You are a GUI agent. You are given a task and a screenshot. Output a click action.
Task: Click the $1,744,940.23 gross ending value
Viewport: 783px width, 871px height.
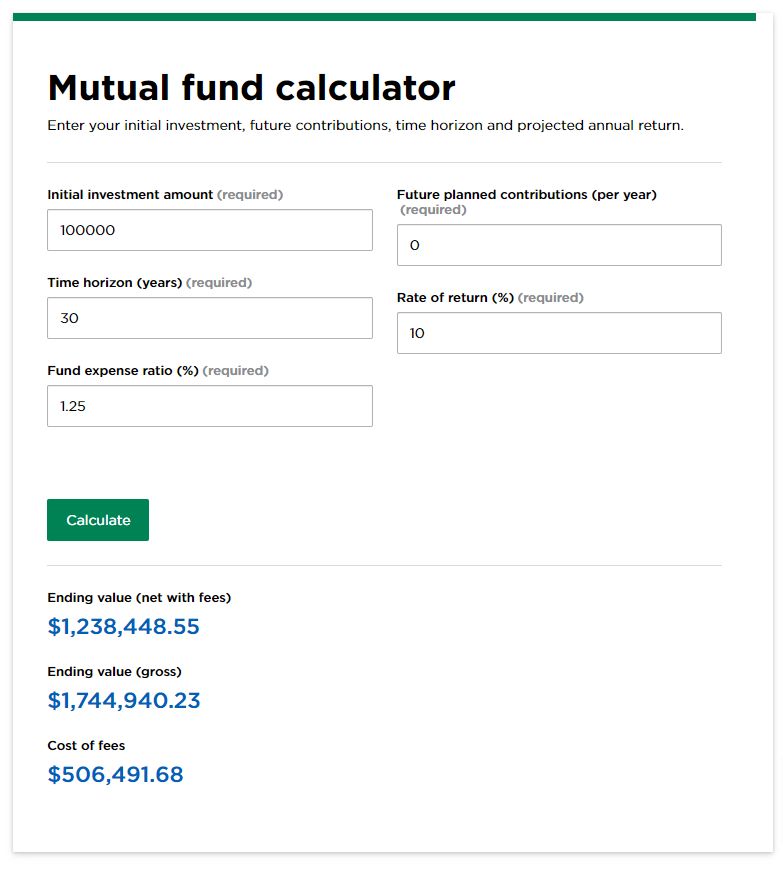tap(124, 701)
